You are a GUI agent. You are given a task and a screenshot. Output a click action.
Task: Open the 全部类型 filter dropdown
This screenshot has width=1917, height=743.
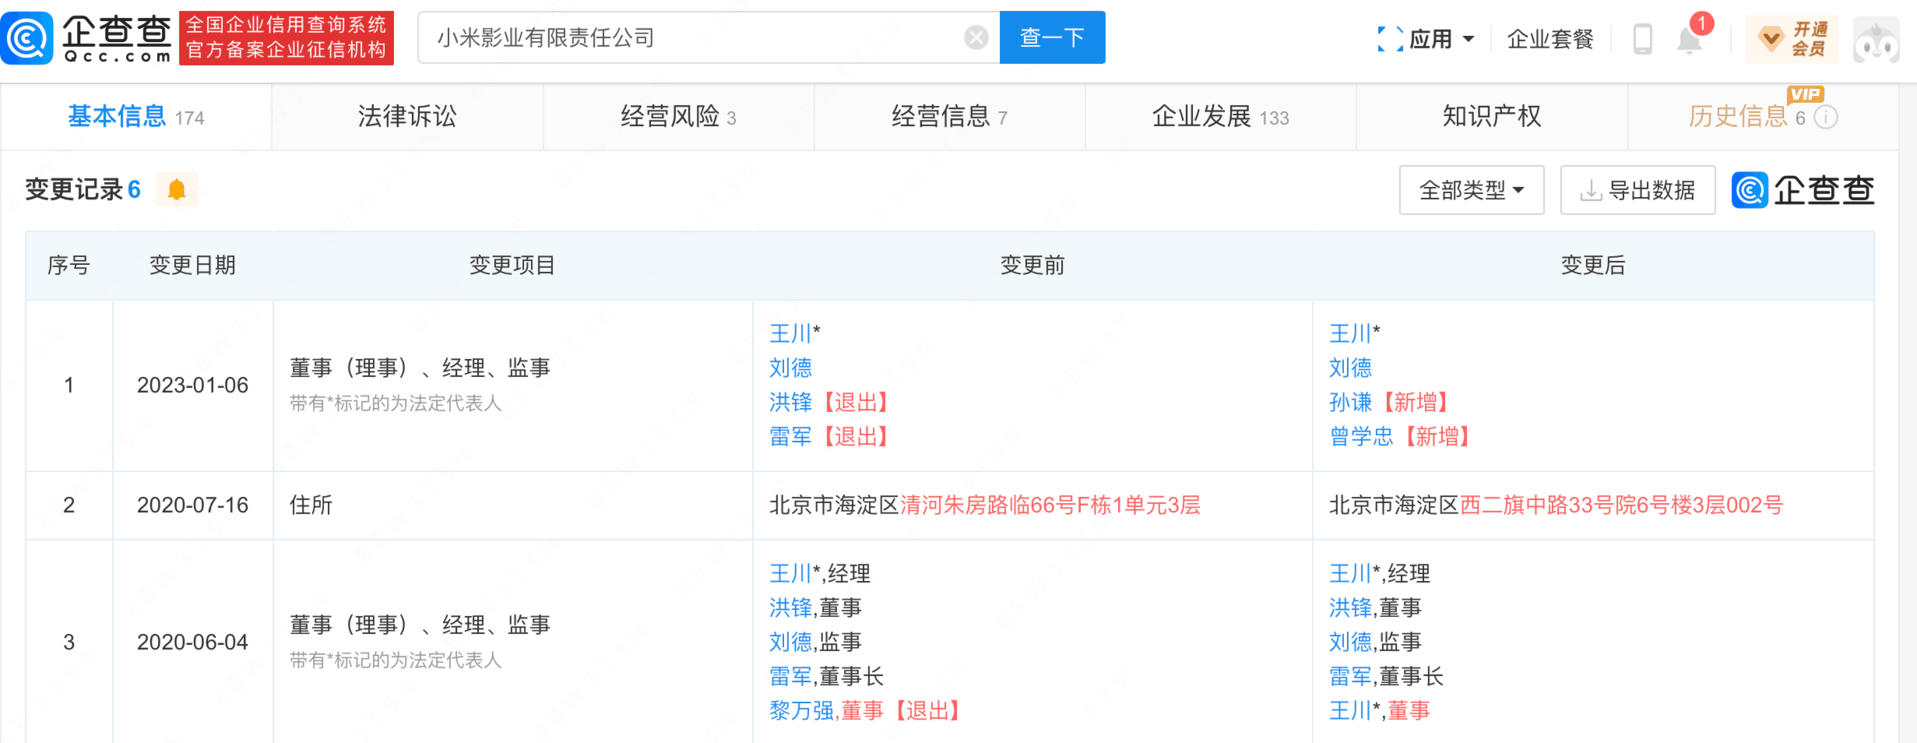pos(1471,190)
